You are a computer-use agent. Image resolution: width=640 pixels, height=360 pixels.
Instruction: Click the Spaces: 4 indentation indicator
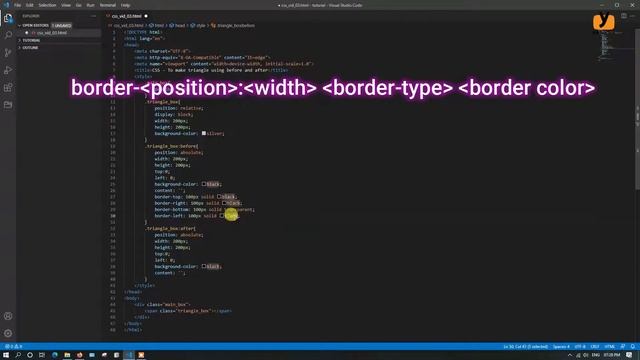pyautogui.click(x=561, y=347)
